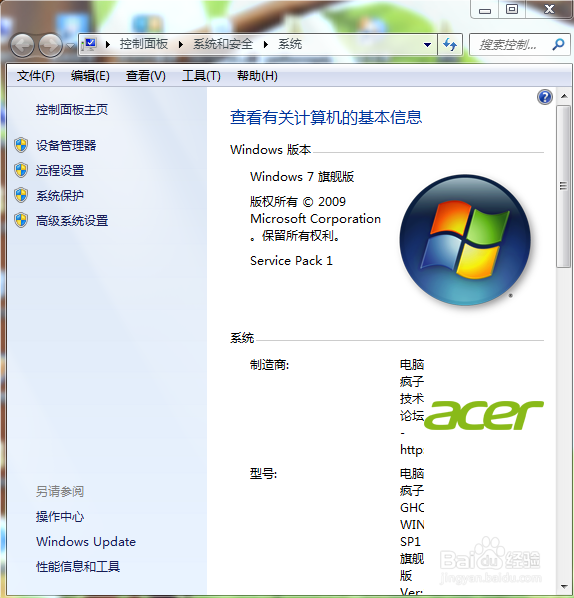The height and width of the screenshot is (598, 574).
Task: Open 文件(F) menu
Action: 35,76
